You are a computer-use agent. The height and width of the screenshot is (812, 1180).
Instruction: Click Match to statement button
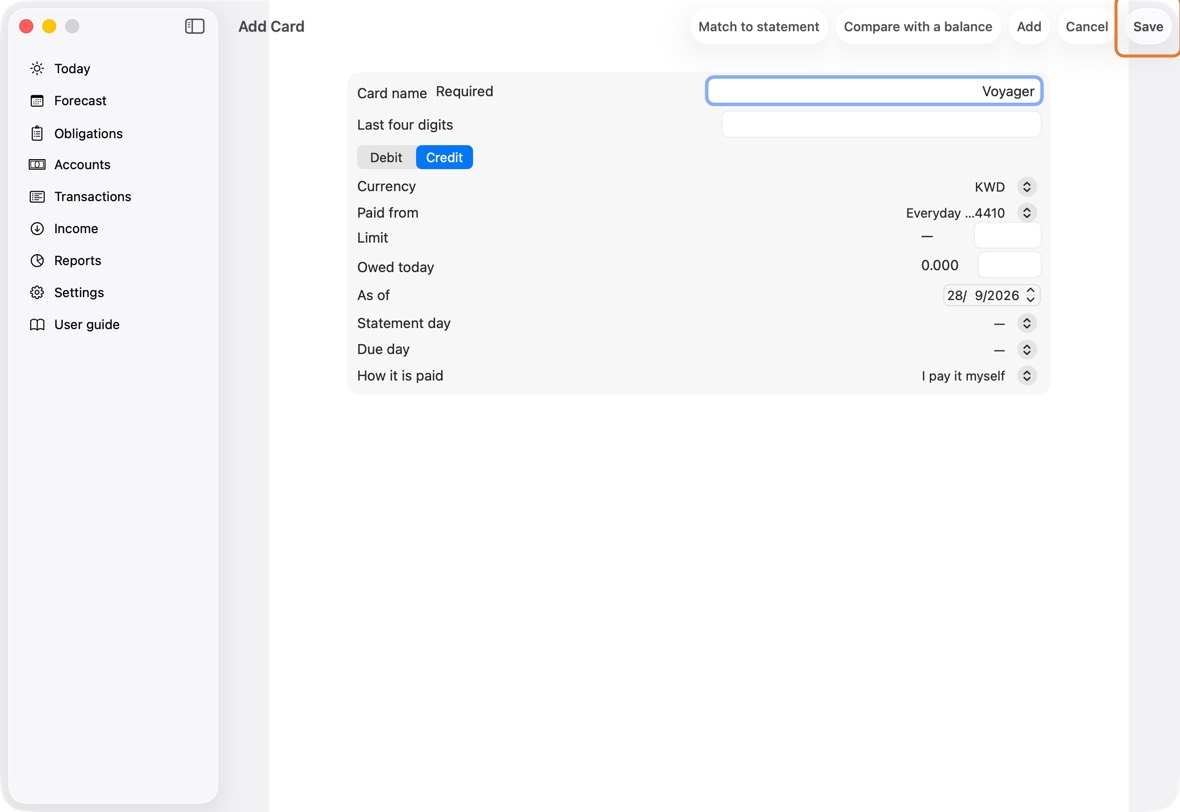coord(759,26)
